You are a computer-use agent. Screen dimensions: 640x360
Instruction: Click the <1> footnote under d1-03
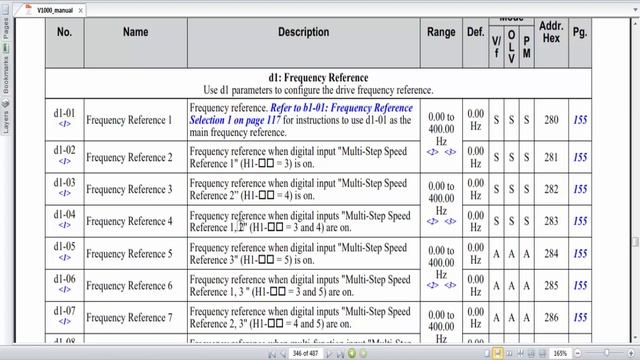click(x=64, y=193)
